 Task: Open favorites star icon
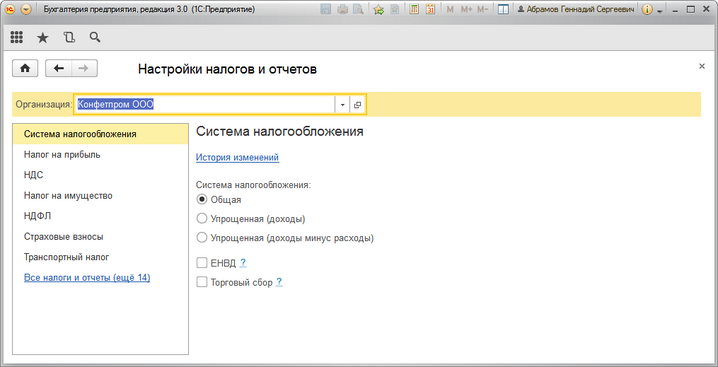(x=43, y=38)
